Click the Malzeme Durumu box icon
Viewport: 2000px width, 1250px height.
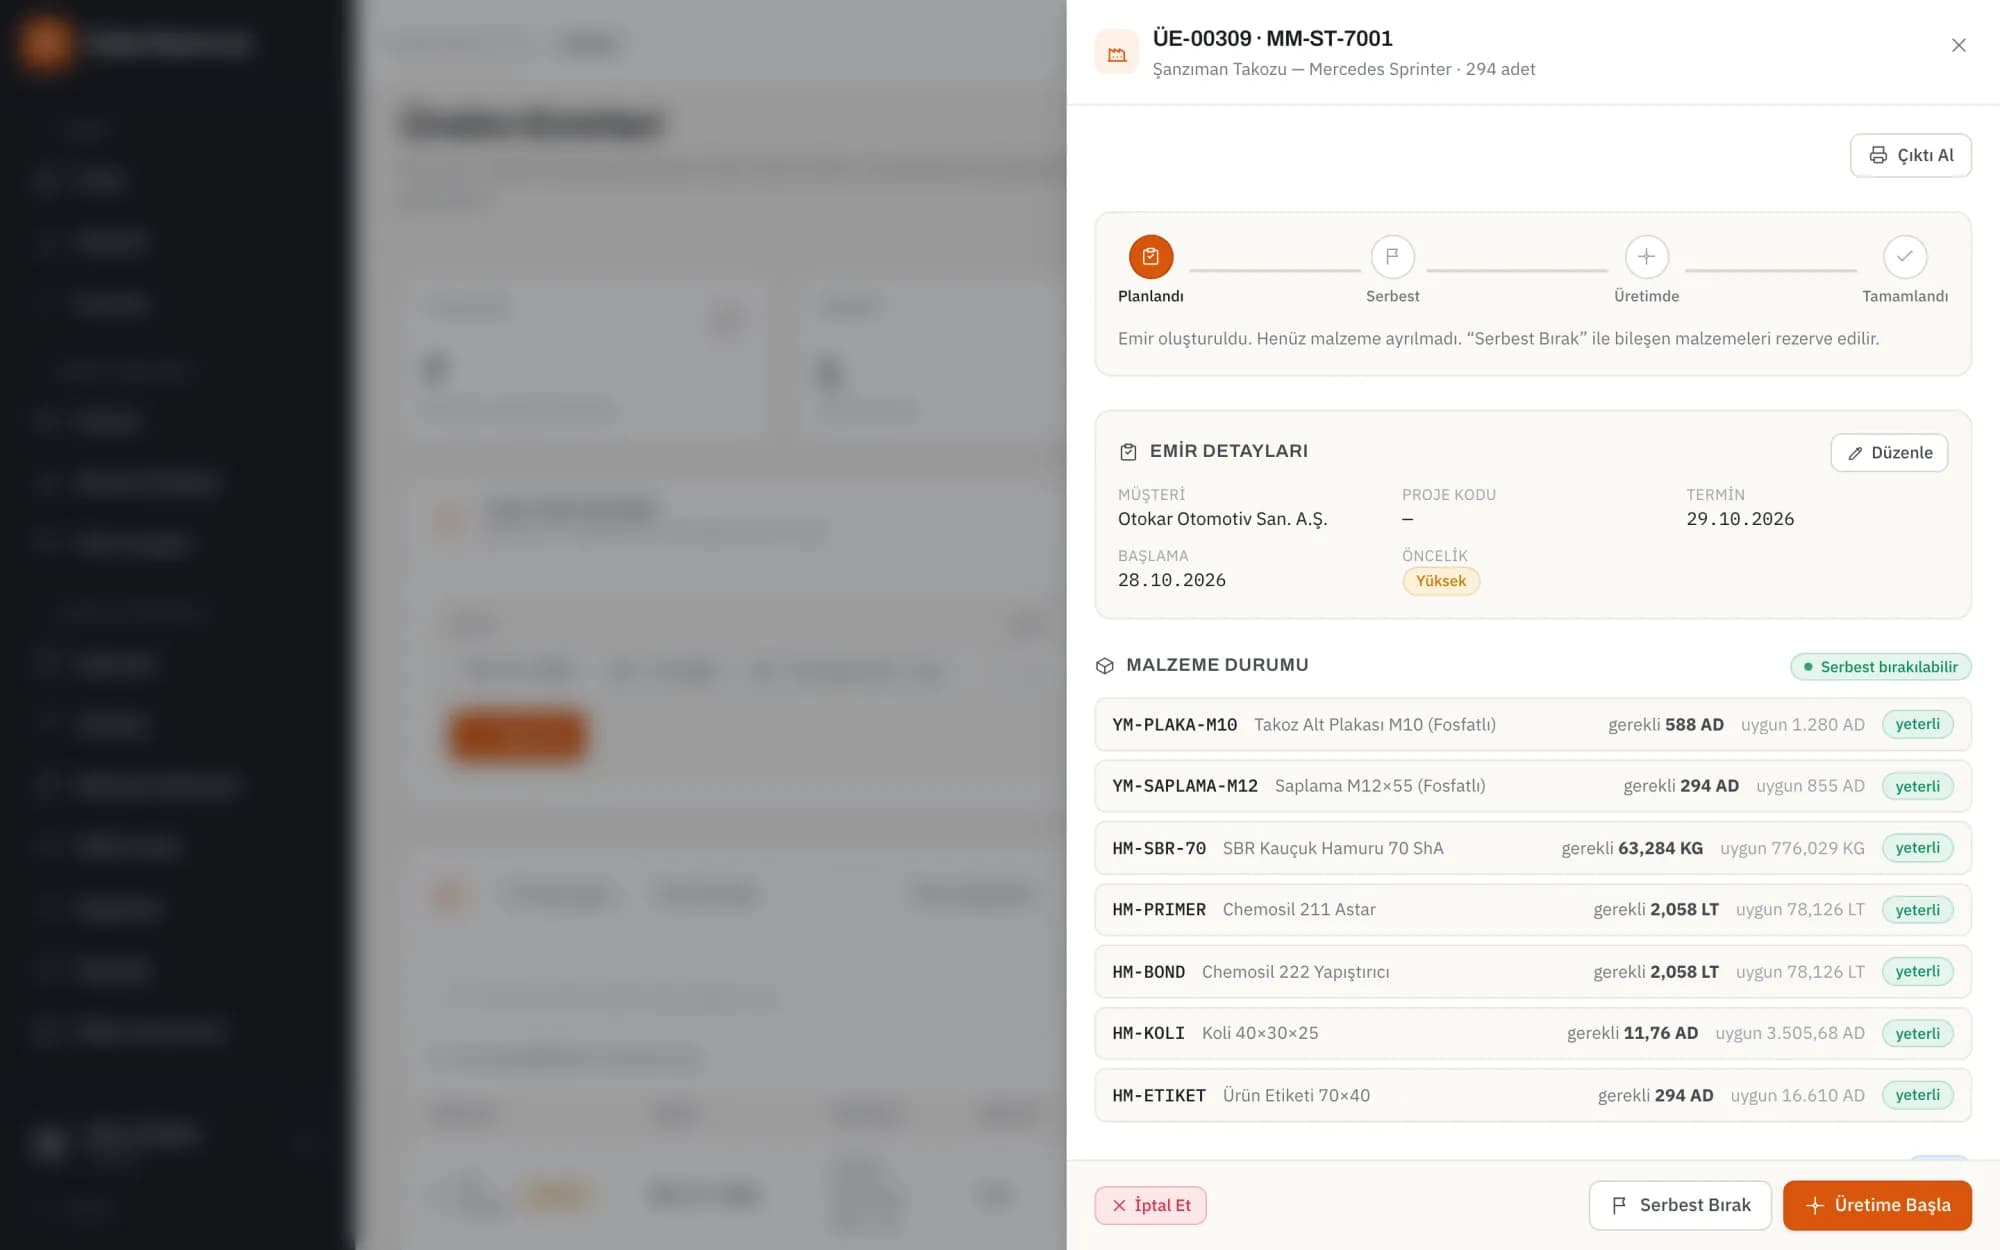pyautogui.click(x=1105, y=666)
